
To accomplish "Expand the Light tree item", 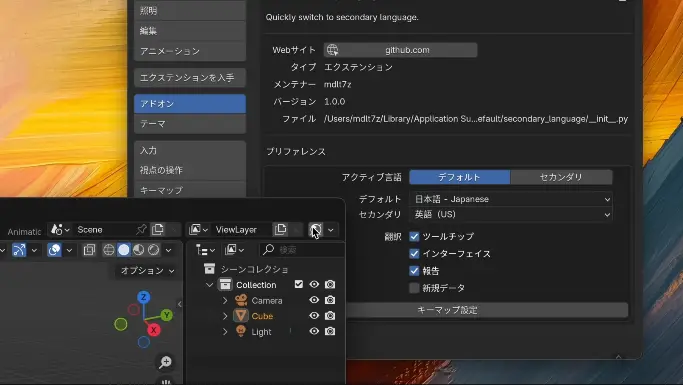I will click(225, 332).
